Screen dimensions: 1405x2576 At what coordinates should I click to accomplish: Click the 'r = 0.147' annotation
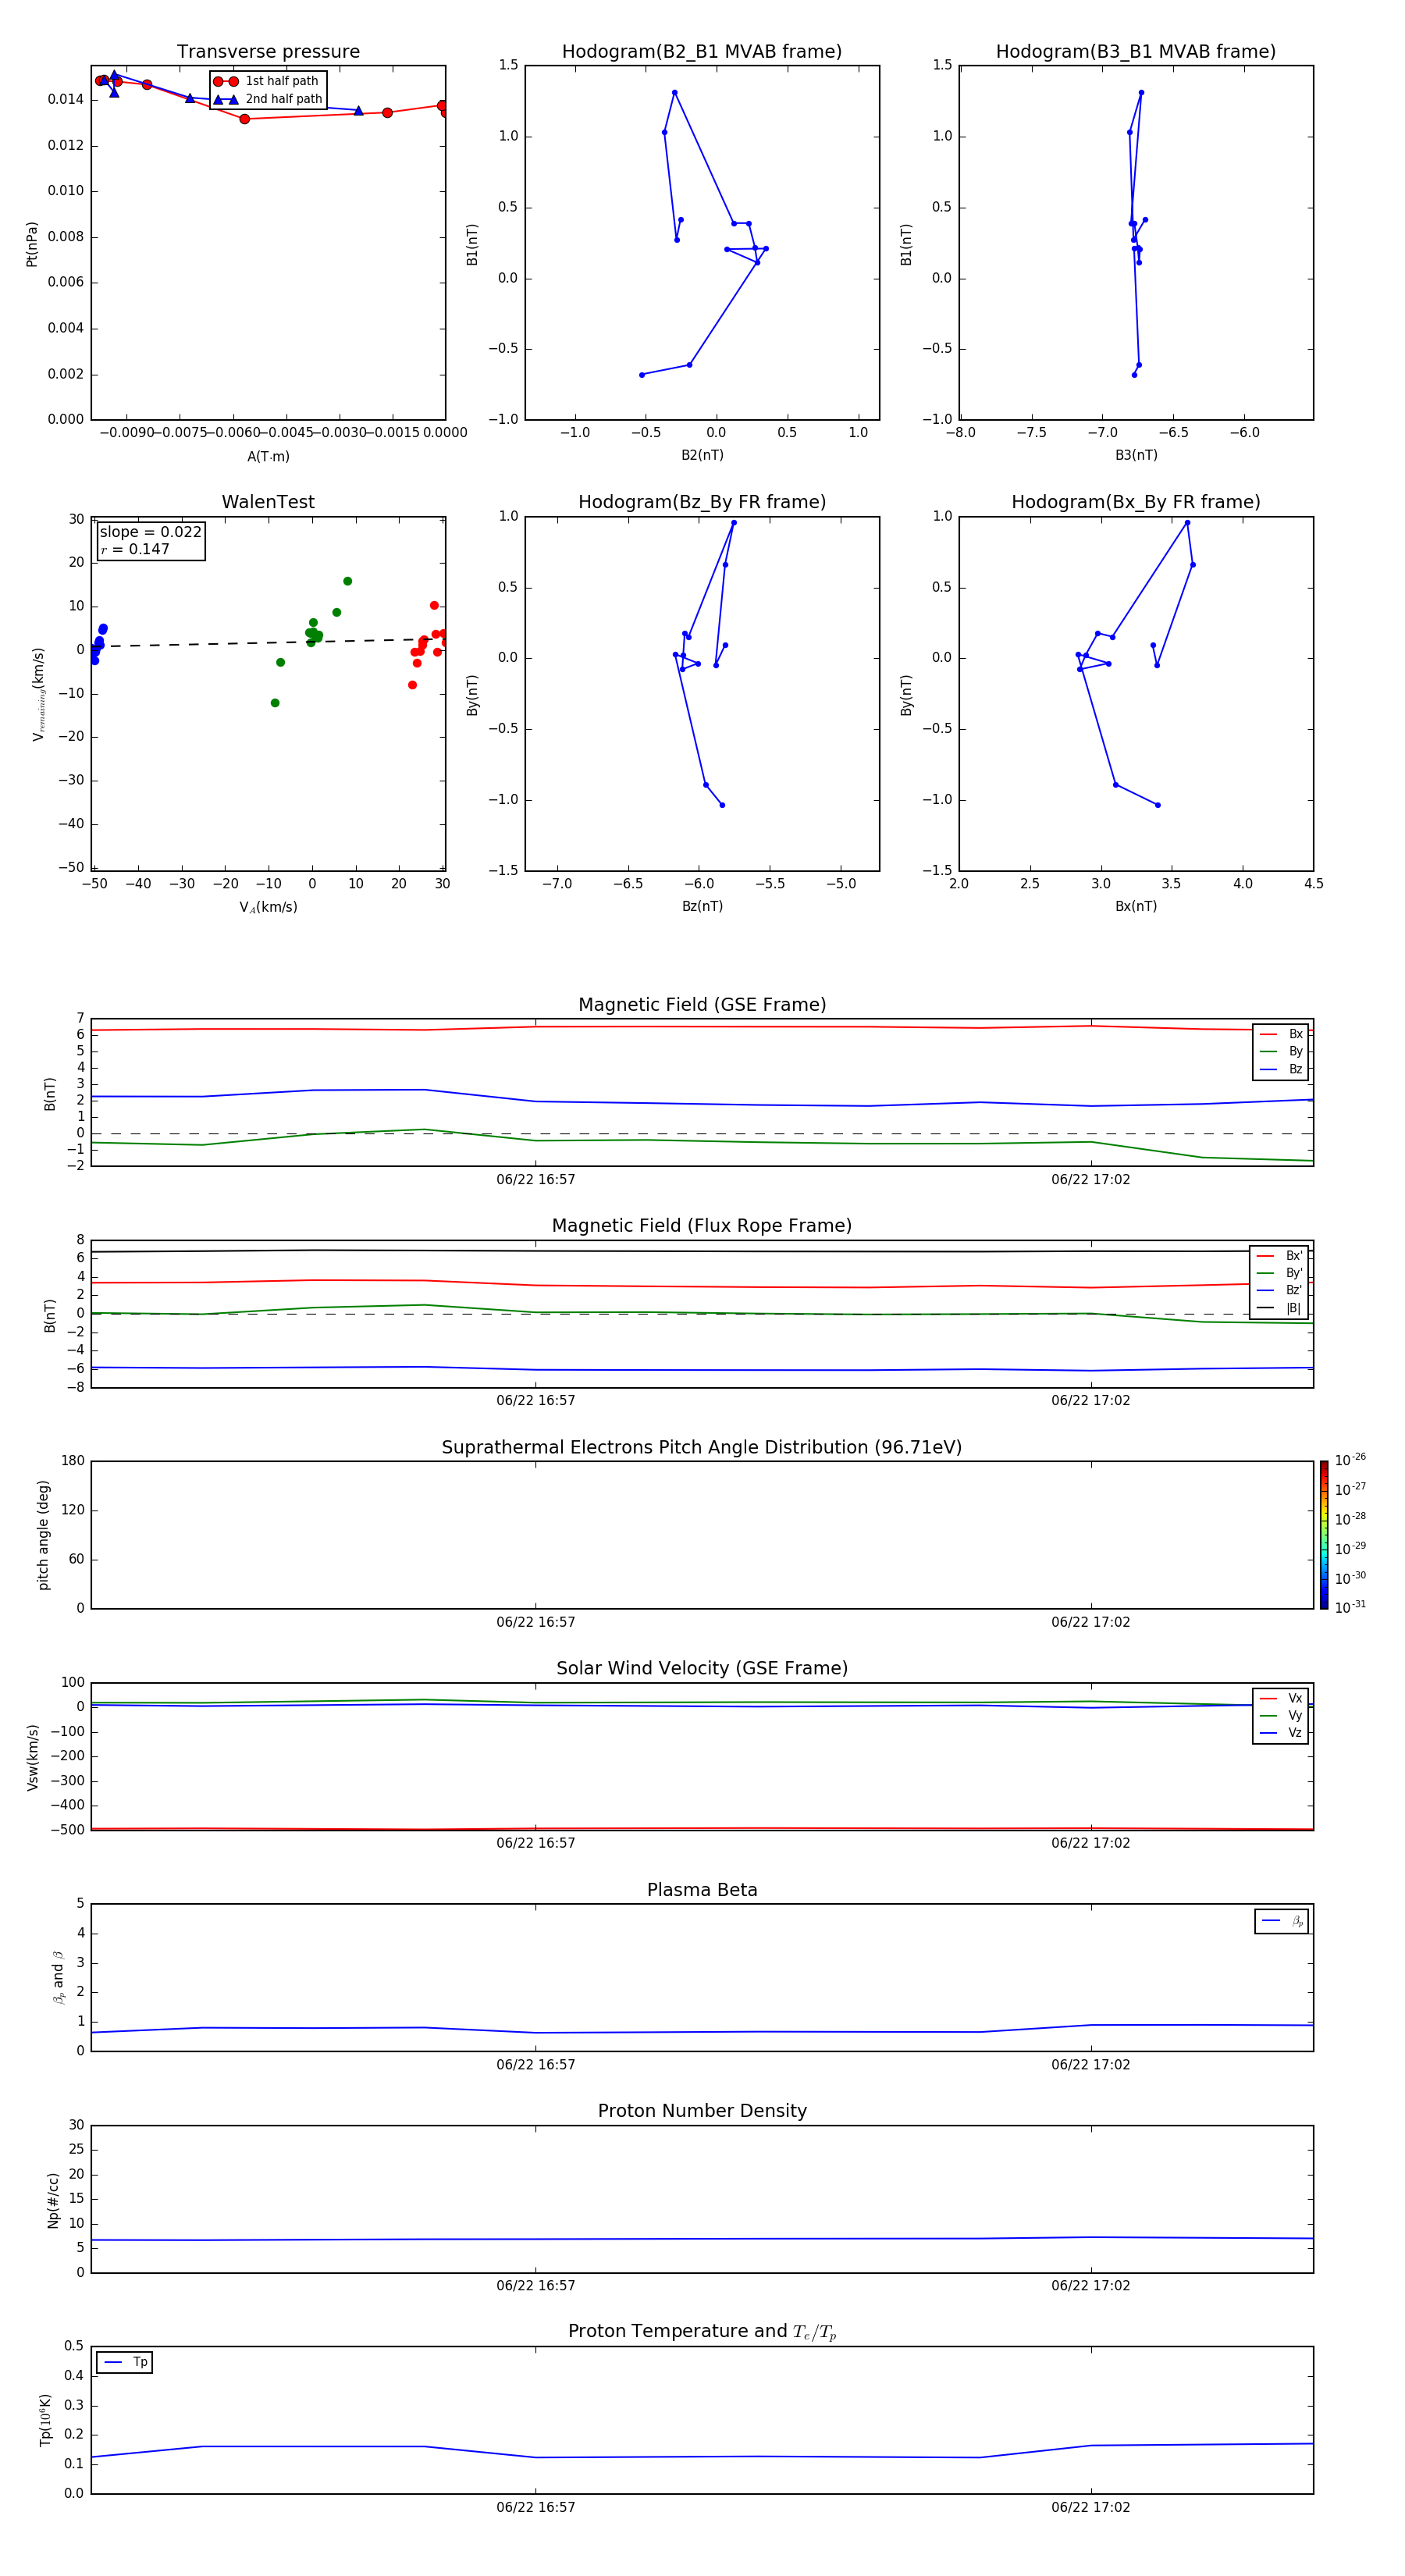[135, 549]
